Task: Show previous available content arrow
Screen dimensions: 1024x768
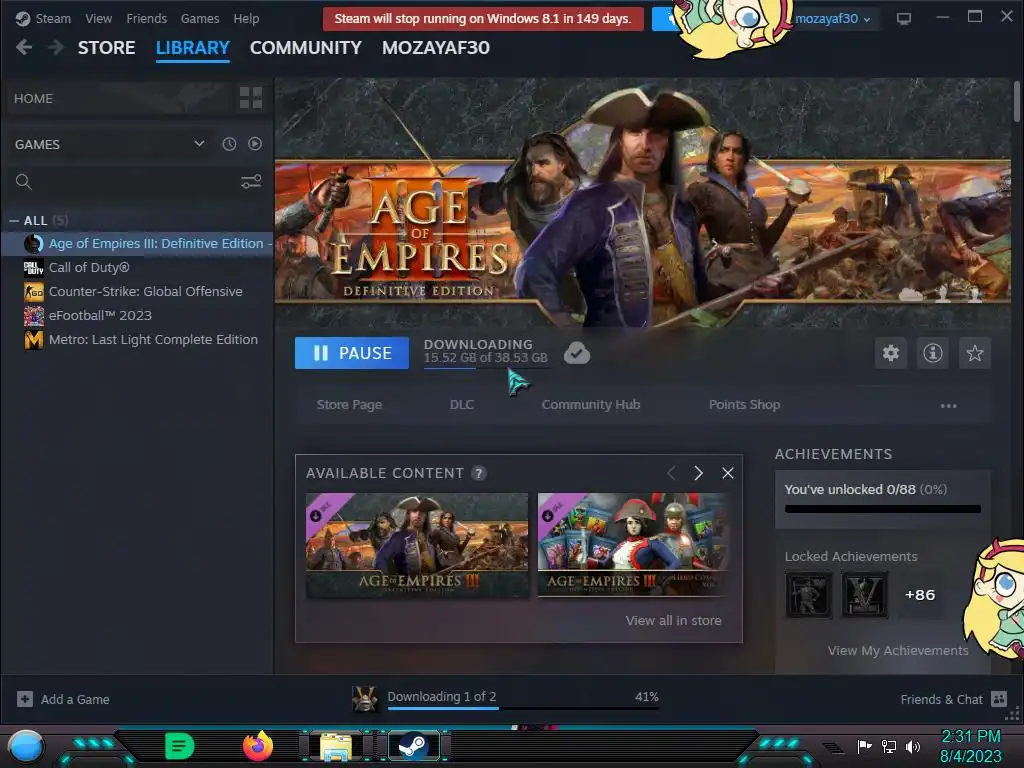Action: pos(671,473)
